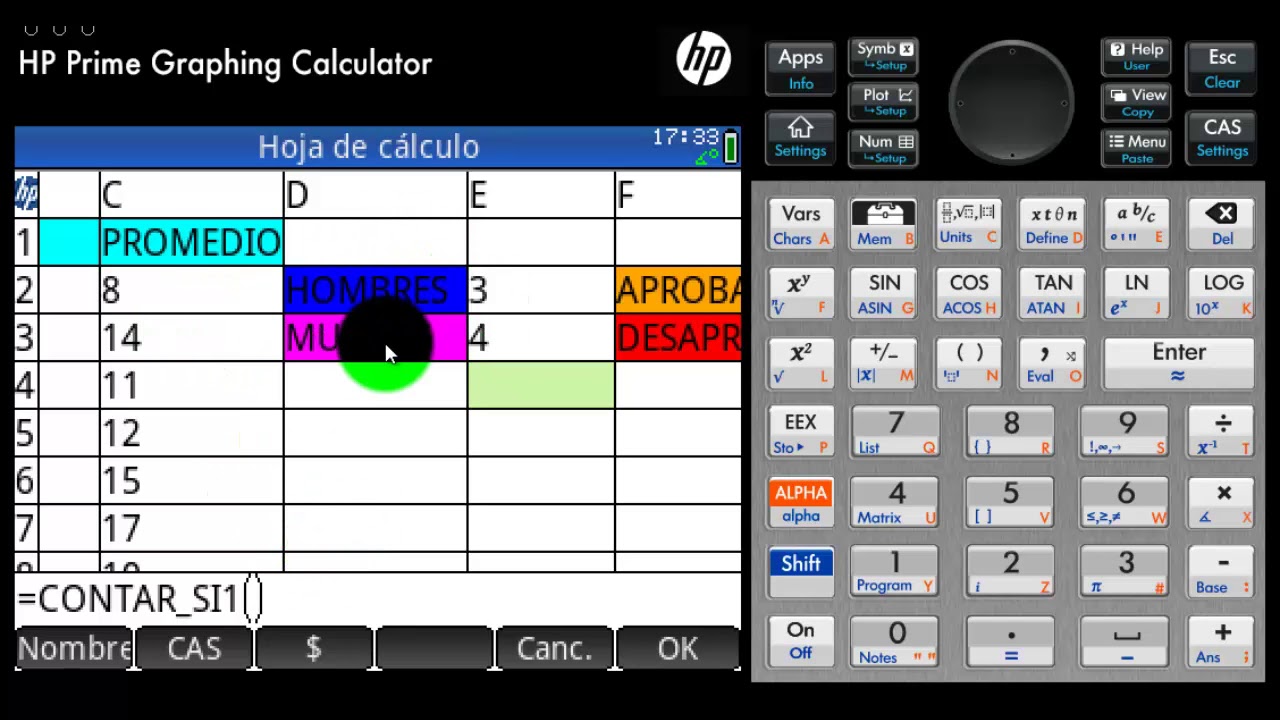The image size is (1280, 720).
Task: Tap the divide ÷ key
Action: (x=1222, y=433)
